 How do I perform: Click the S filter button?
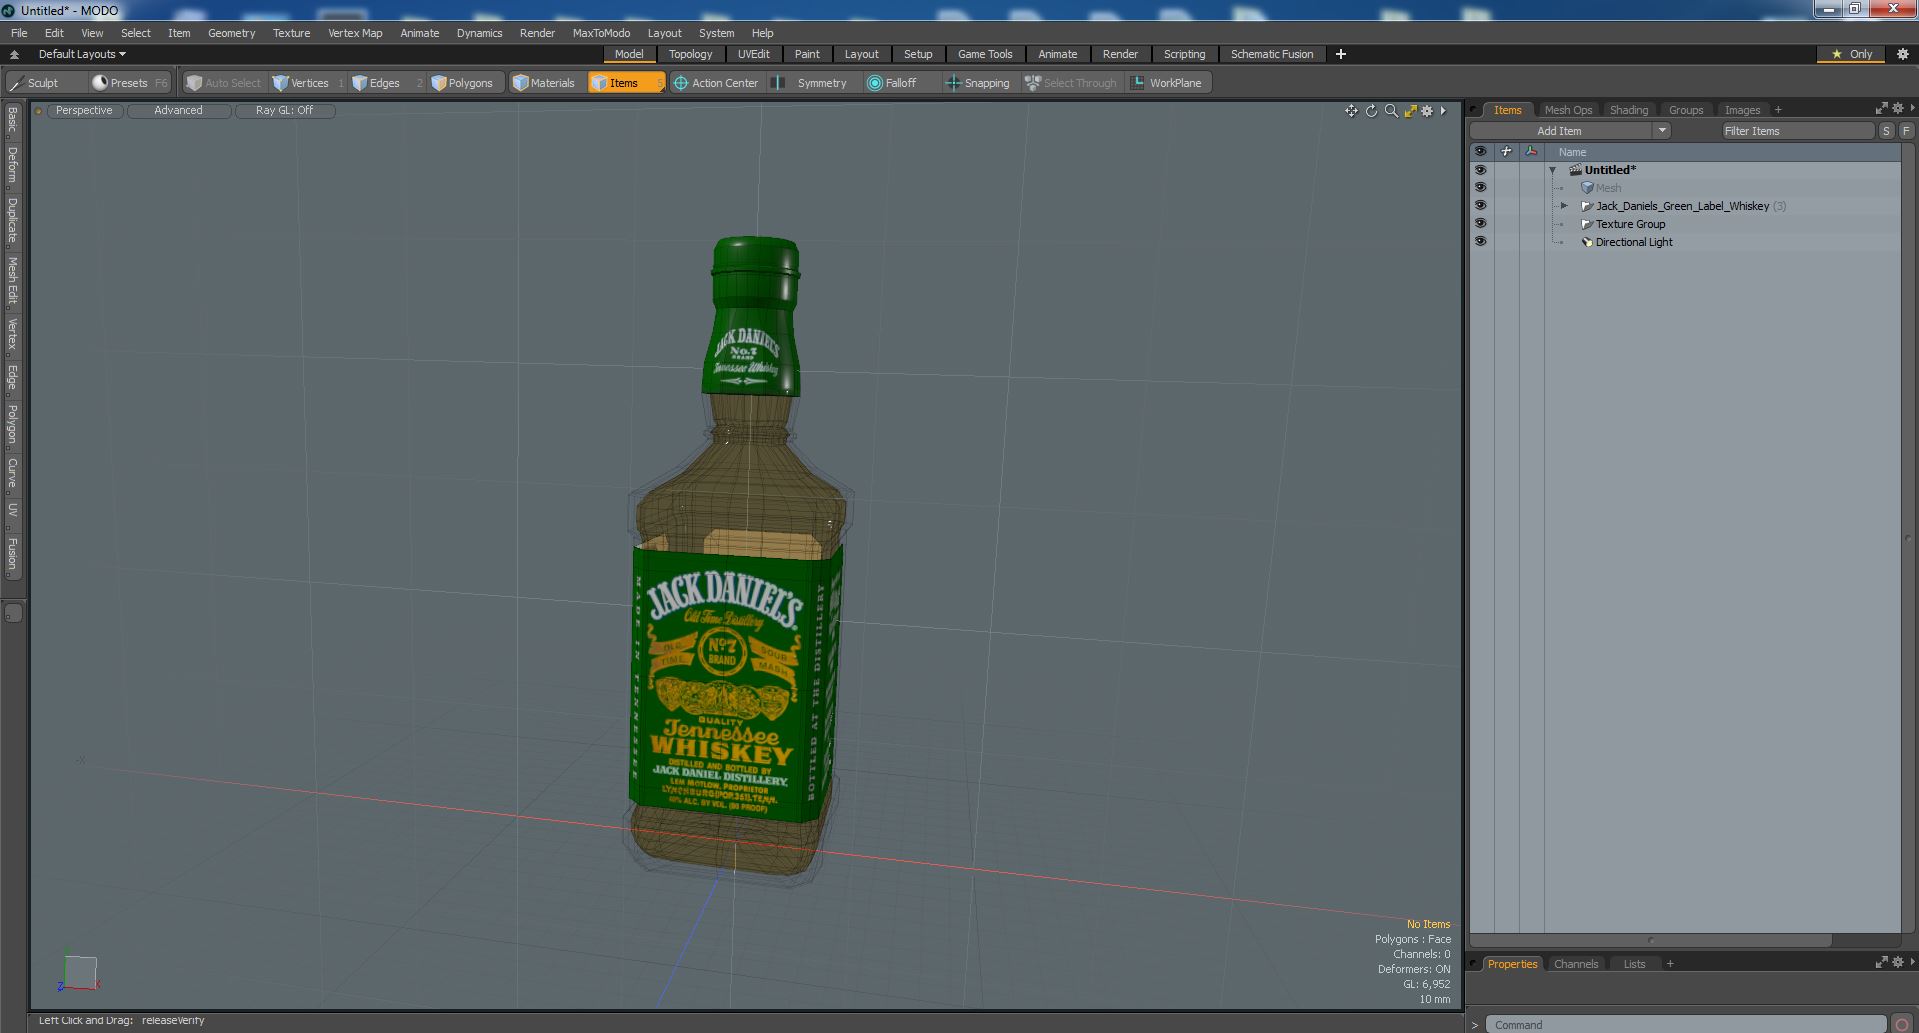1886,131
